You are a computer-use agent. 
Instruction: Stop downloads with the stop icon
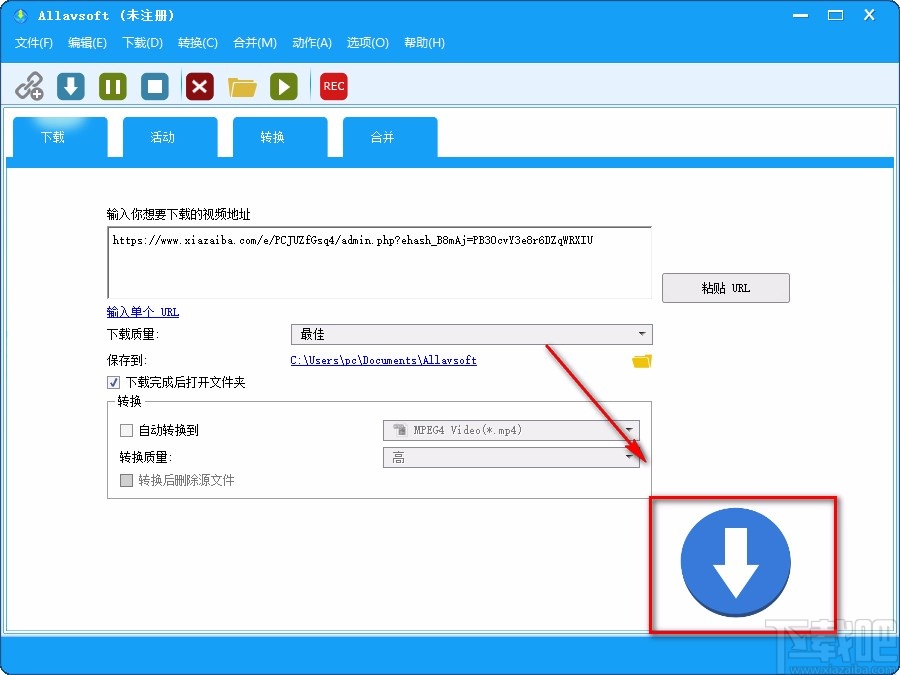[154, 86]
